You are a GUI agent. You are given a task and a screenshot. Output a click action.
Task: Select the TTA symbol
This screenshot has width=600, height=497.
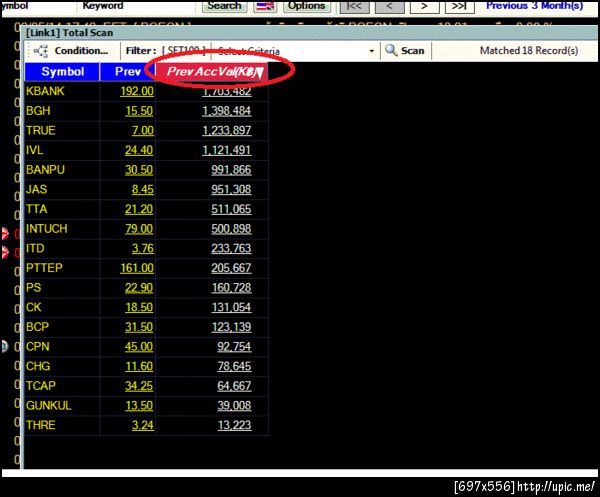coord(36,209)
